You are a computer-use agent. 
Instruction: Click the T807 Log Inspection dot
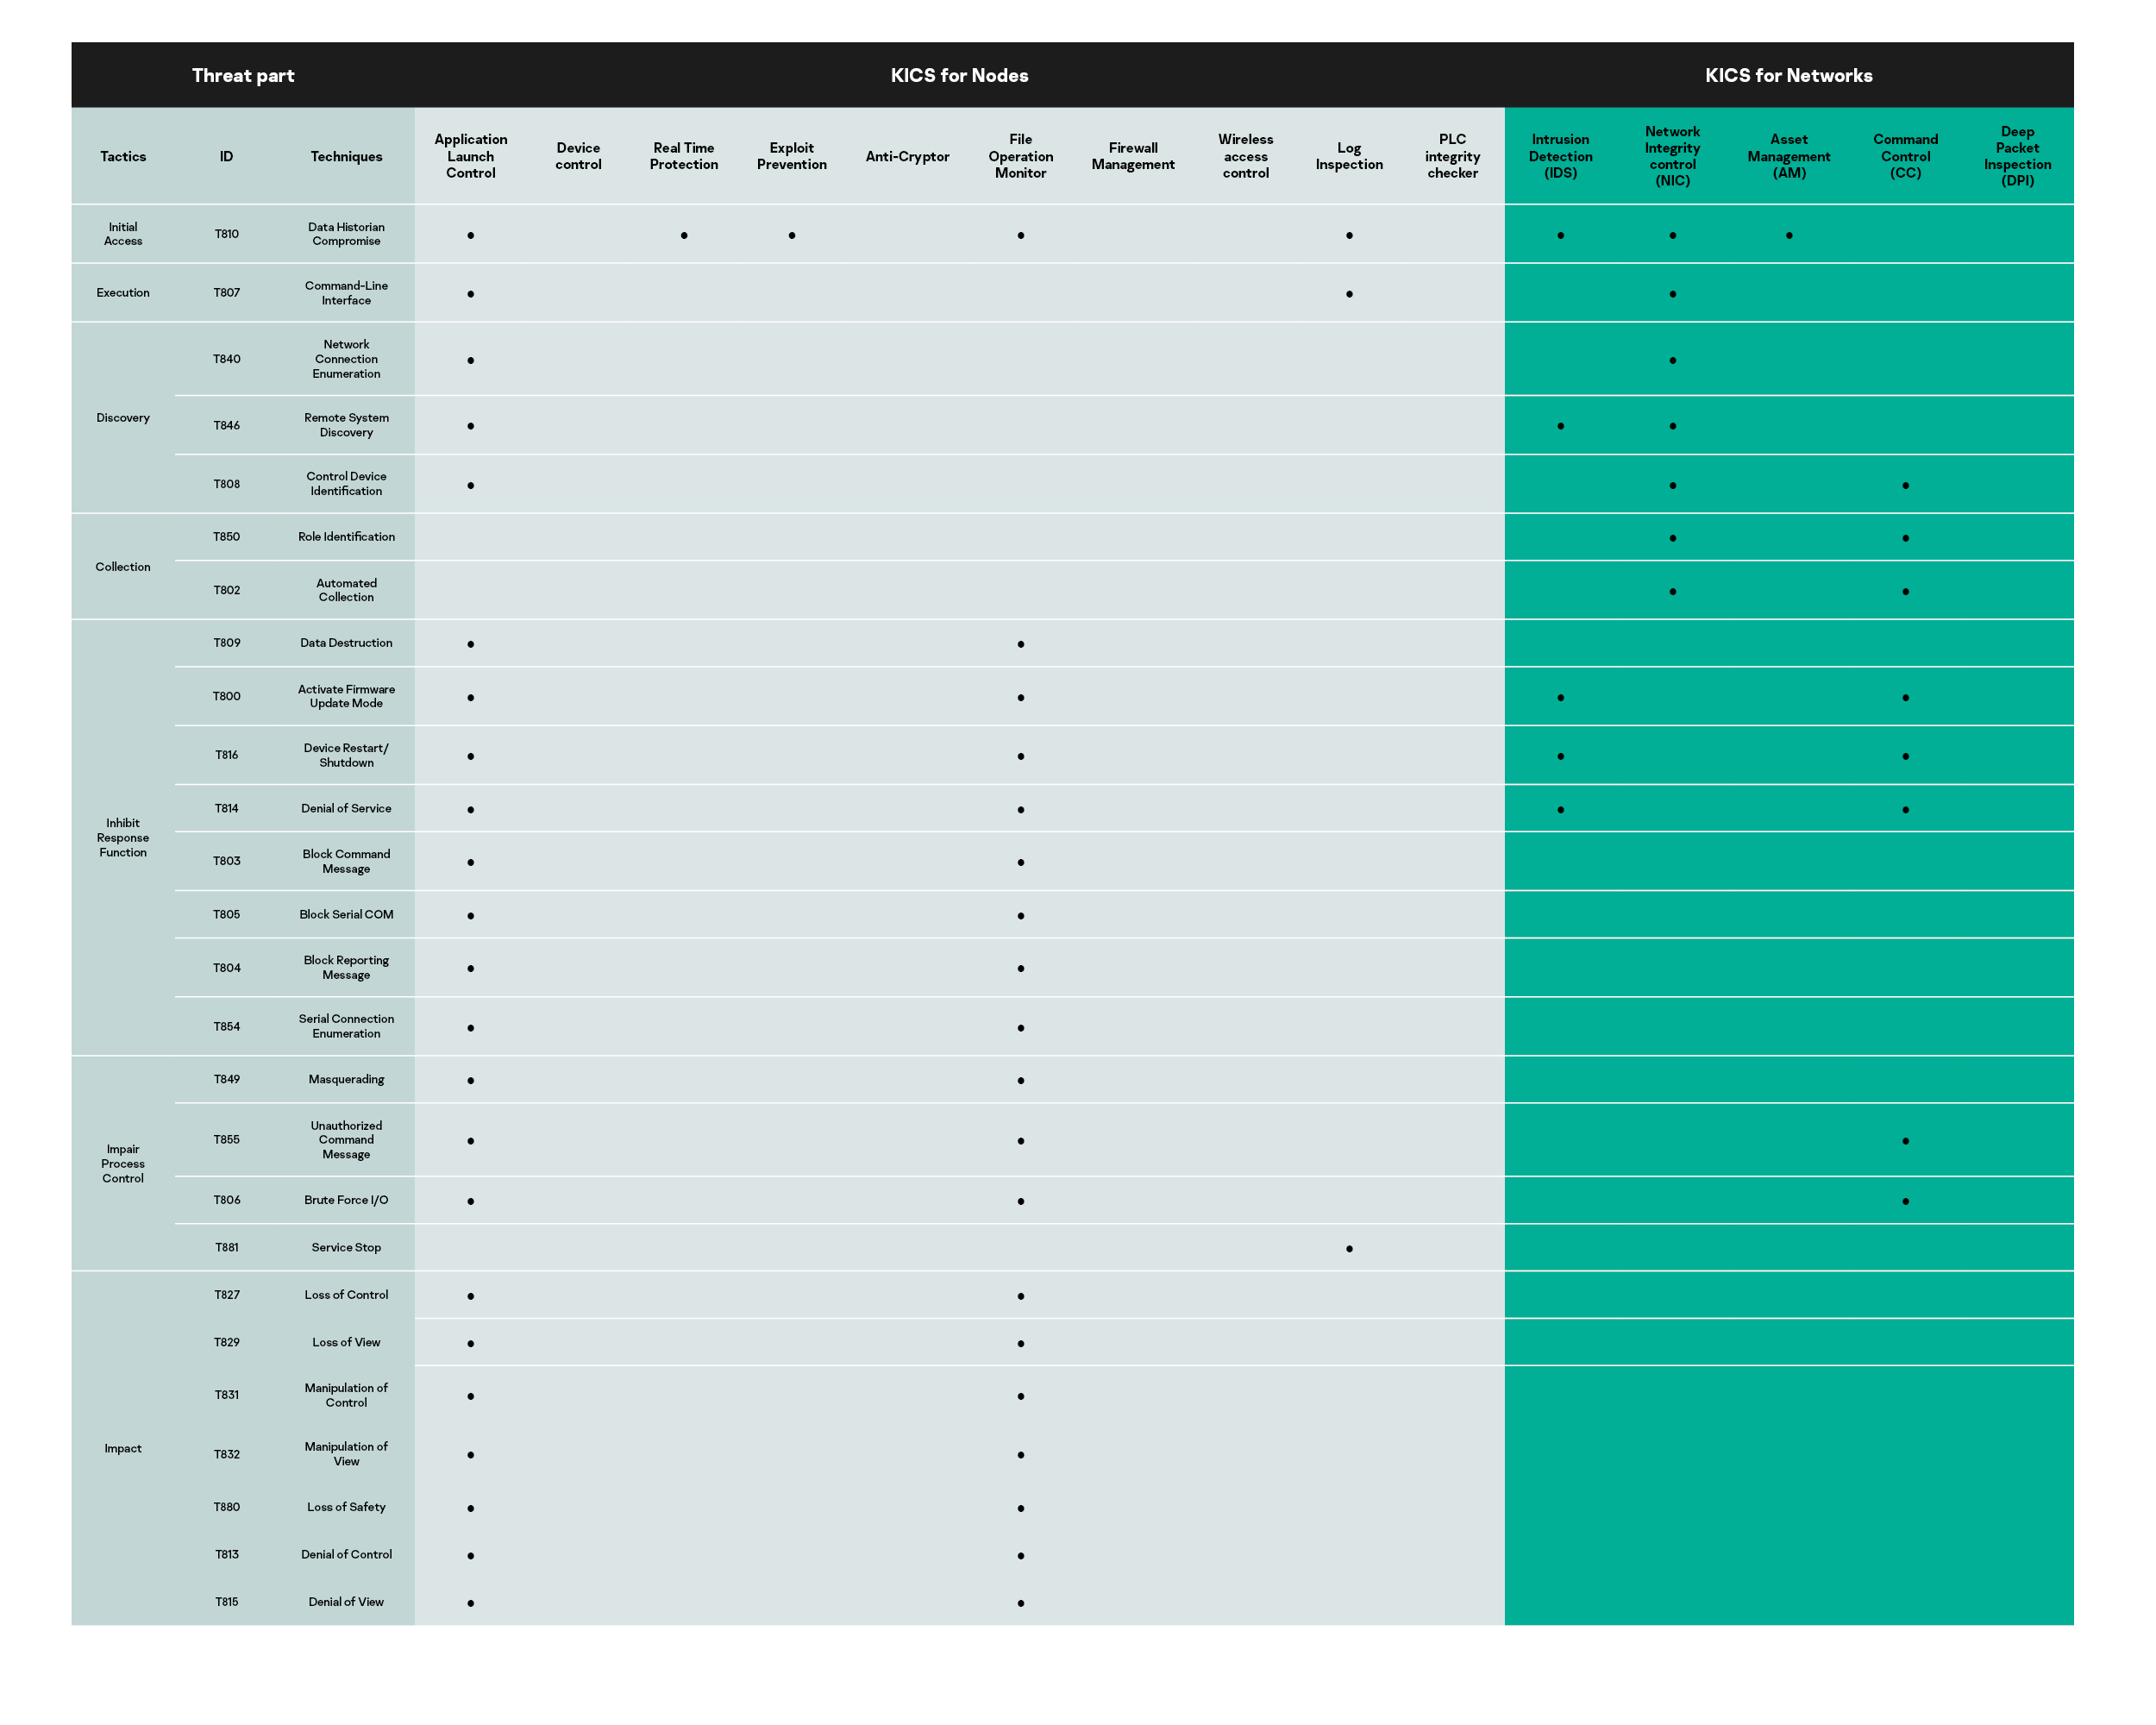point(1349,294)
